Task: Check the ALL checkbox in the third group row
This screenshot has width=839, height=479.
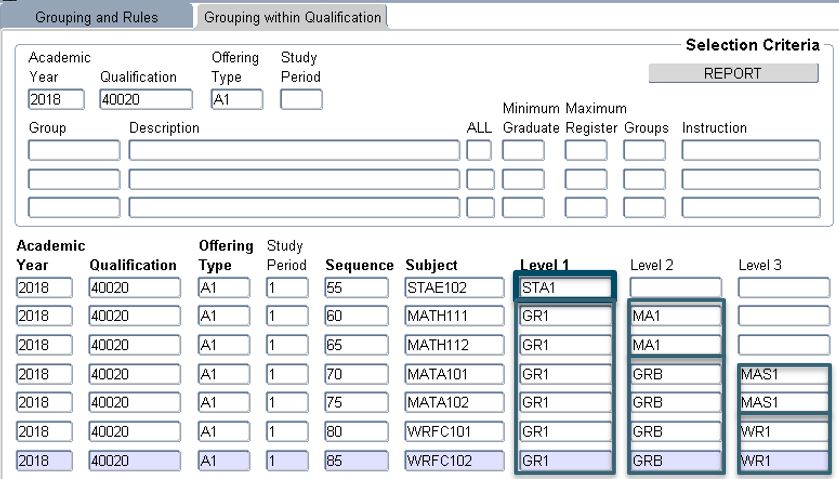Action: coord(479,208)
